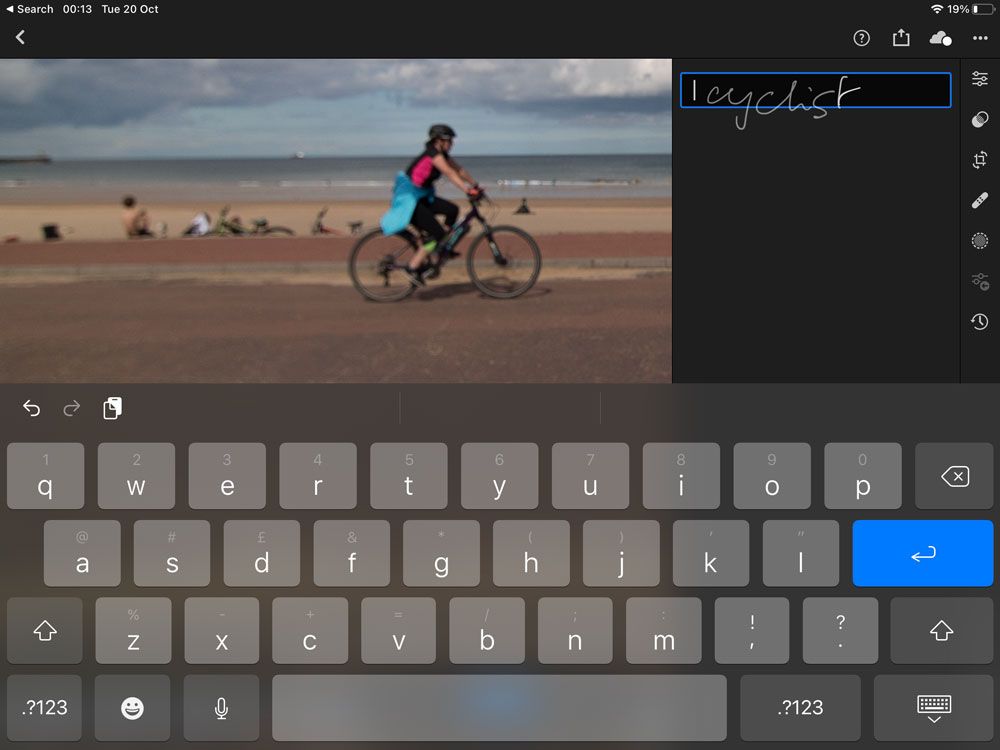Tap the Backspace key
This screenshot has width=1000, height=750.
pyautogui.click(x=953, y=476)
